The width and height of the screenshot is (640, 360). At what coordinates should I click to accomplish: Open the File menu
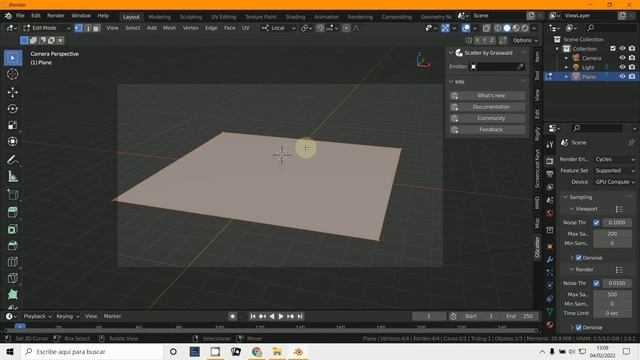click(x=20, y=16)
